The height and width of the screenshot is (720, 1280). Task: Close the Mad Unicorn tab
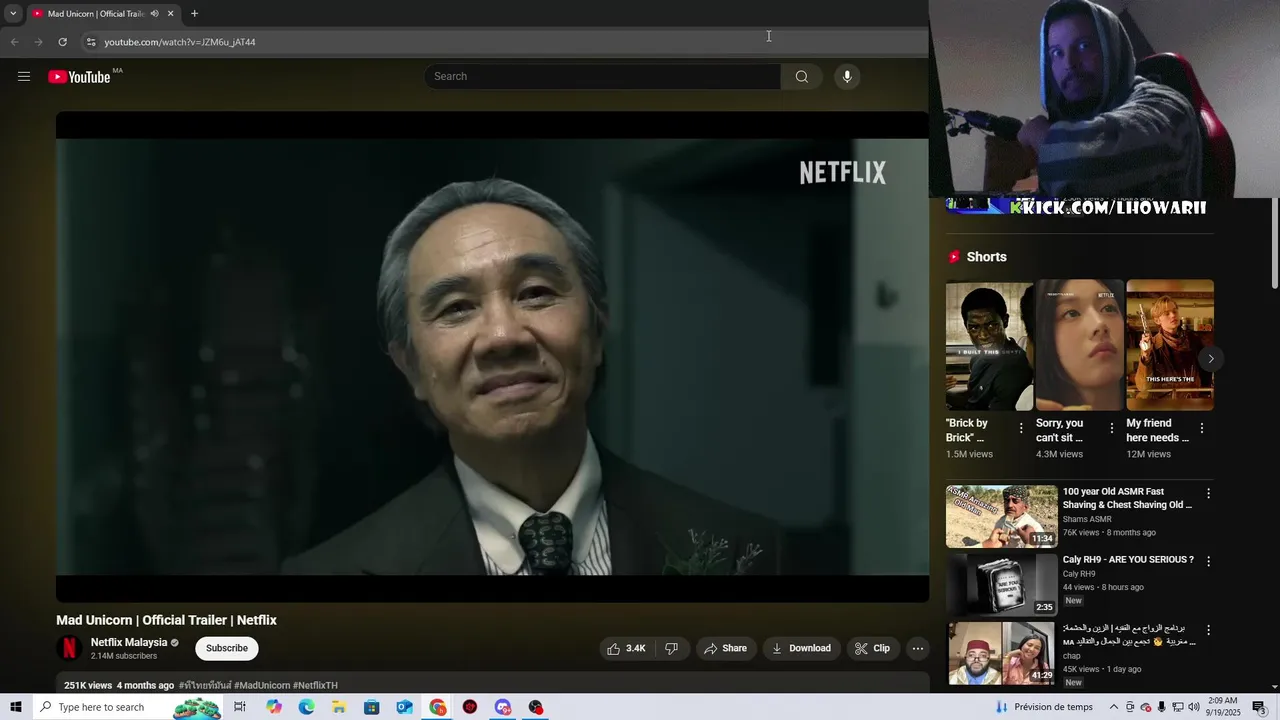coord(170,14)
